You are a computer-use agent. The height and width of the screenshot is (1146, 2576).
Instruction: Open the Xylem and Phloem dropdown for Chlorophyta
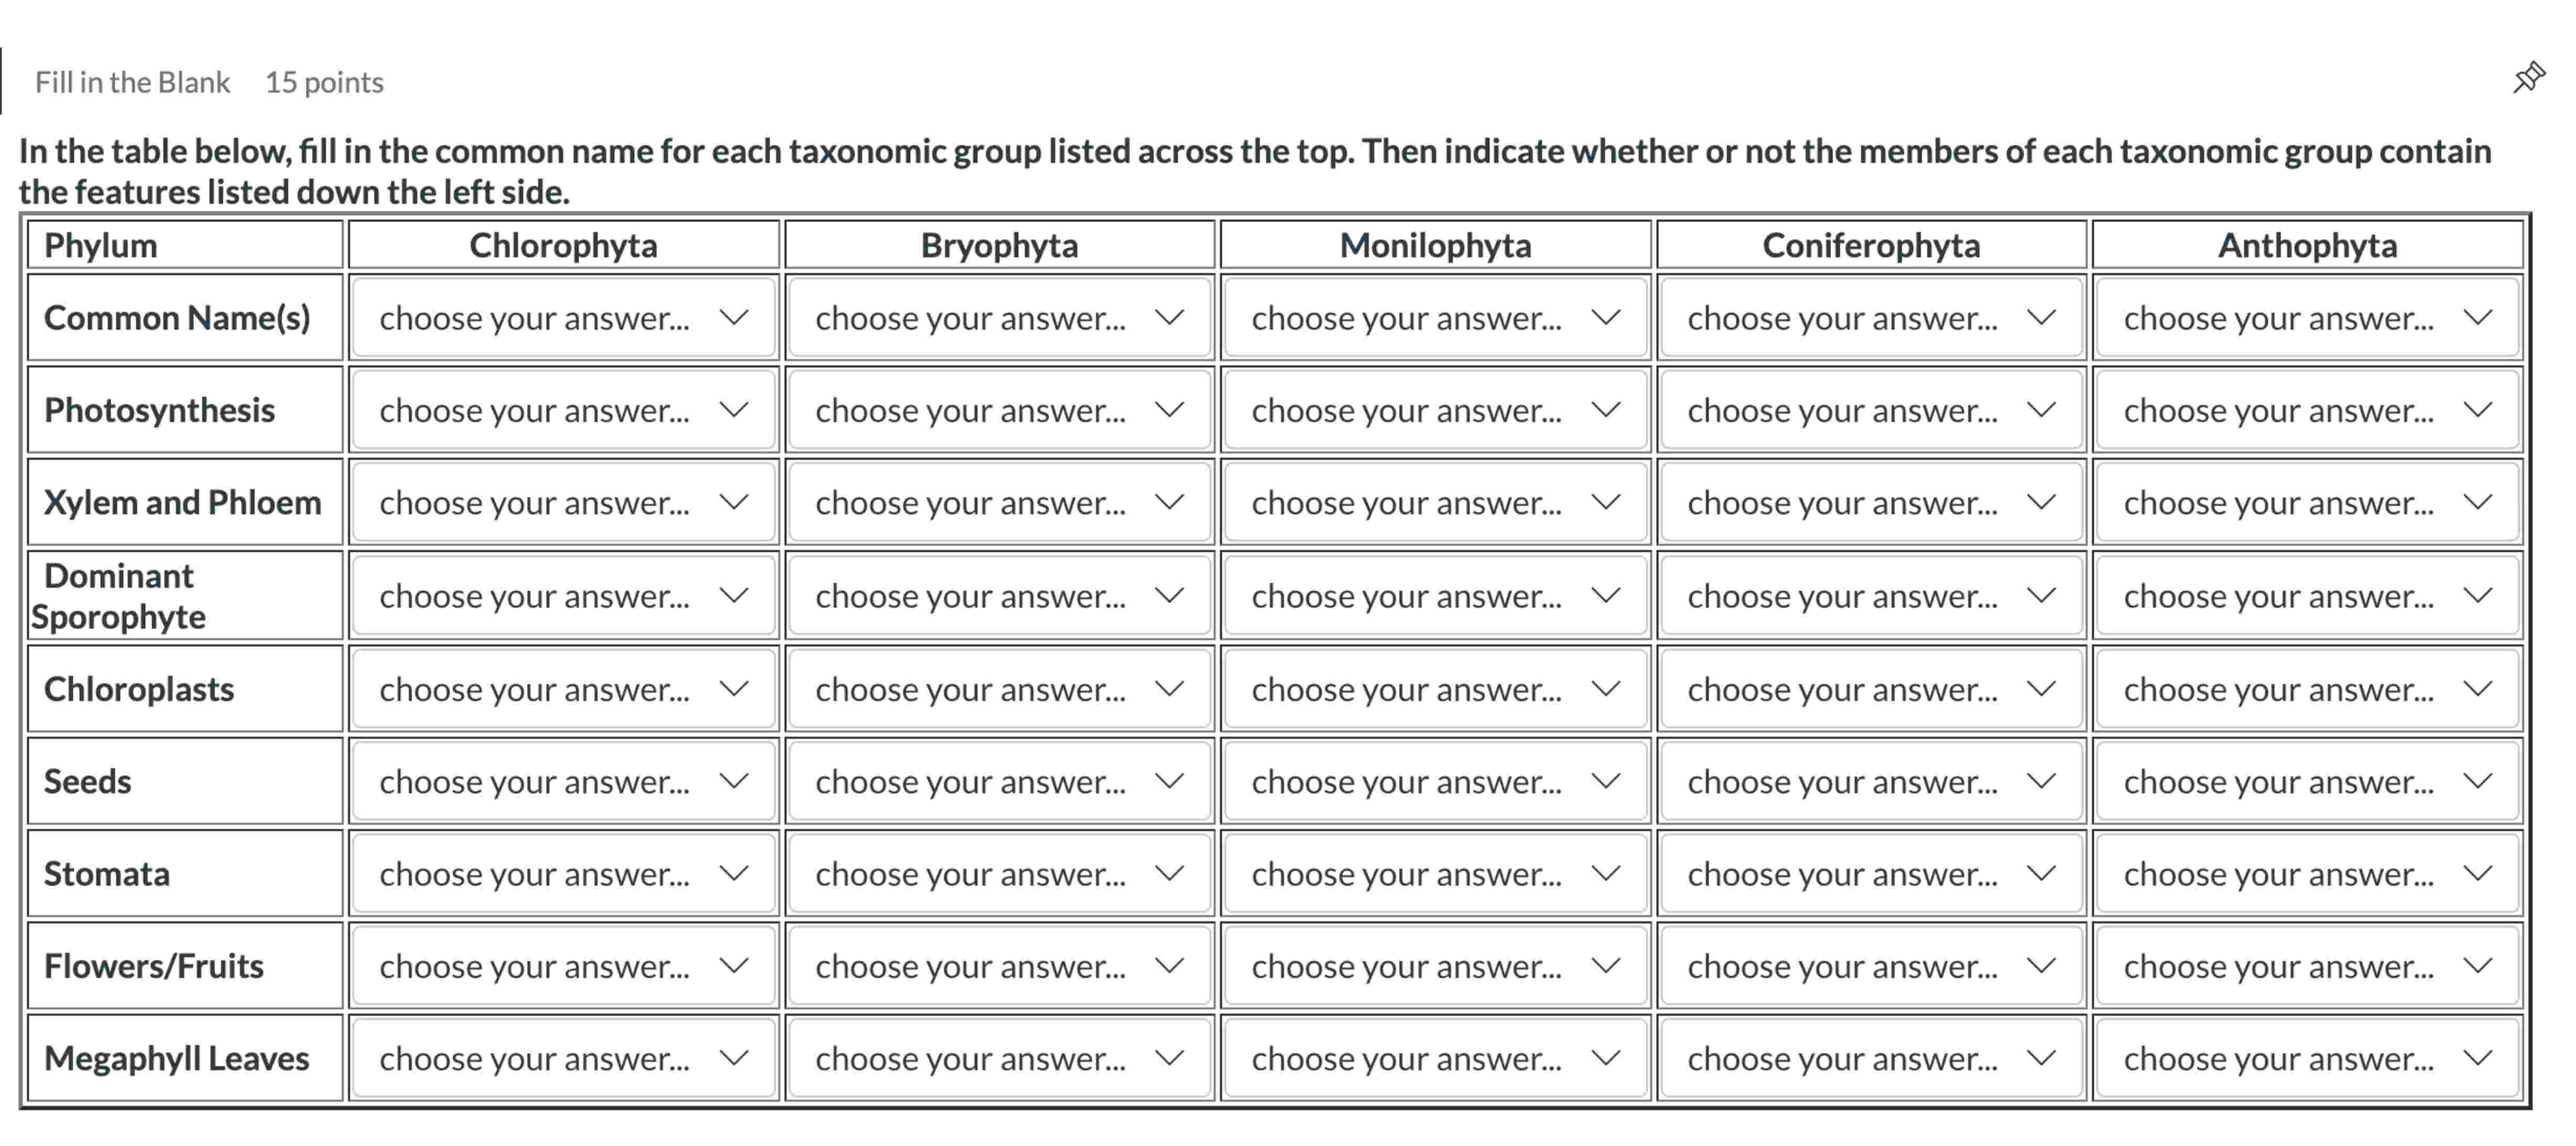tap(562, 502)
